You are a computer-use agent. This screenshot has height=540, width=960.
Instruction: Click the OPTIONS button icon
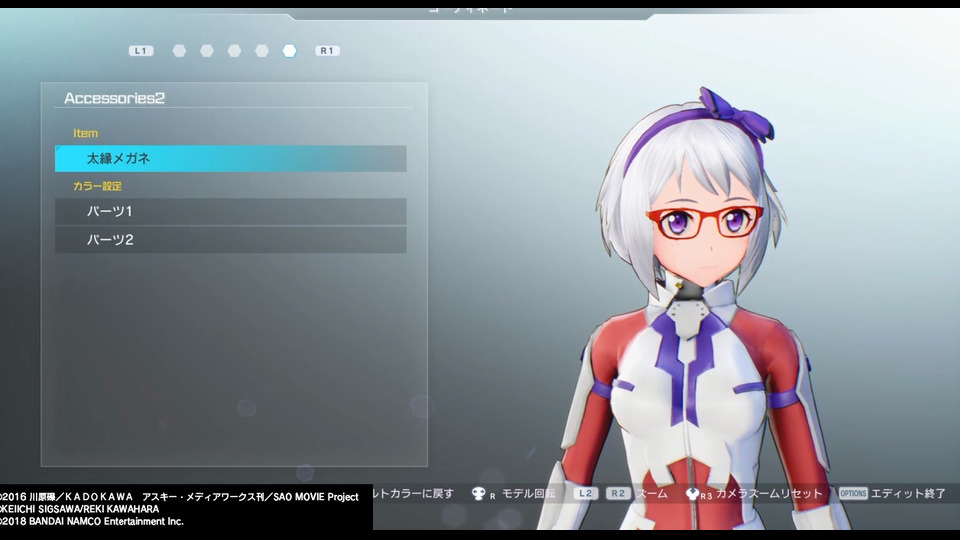point(853,493)
